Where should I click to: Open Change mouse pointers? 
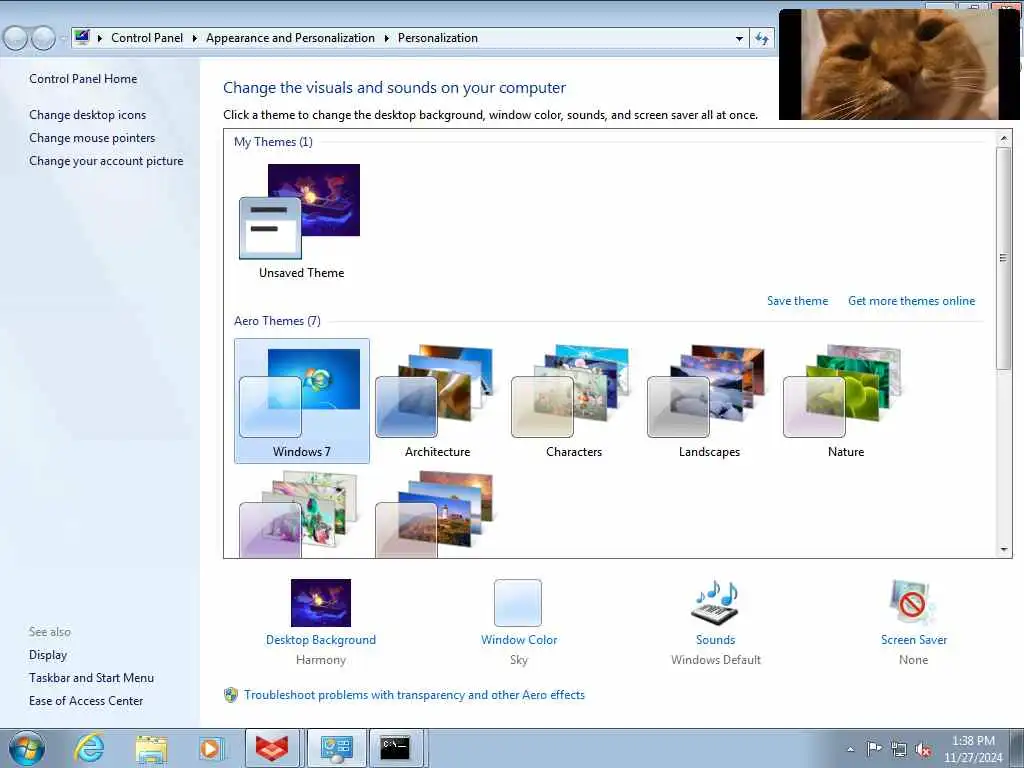92,138
